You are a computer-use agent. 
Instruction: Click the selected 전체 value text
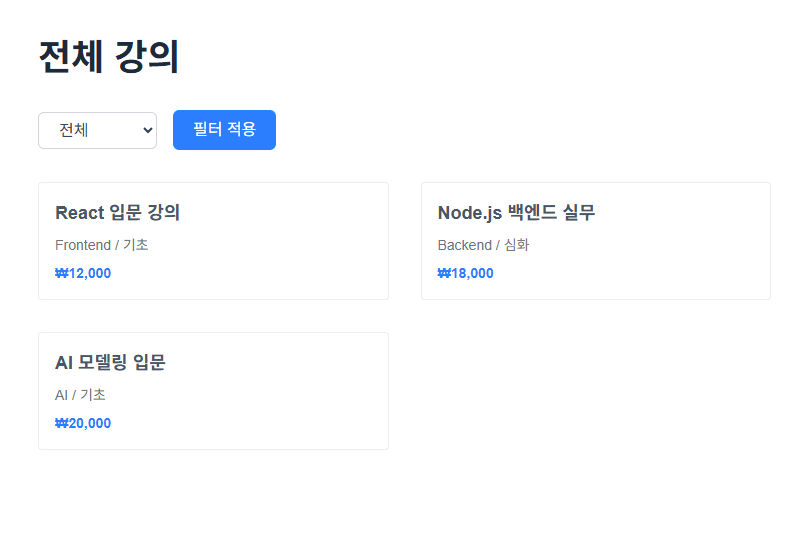74,131
